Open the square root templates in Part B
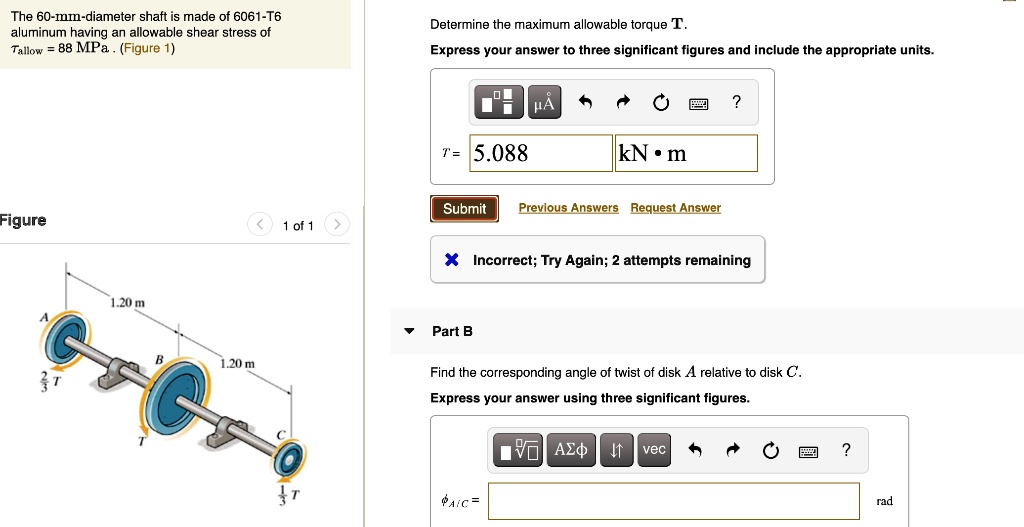Viewport: 1024px width, 527px height. [x=517, y=450]
